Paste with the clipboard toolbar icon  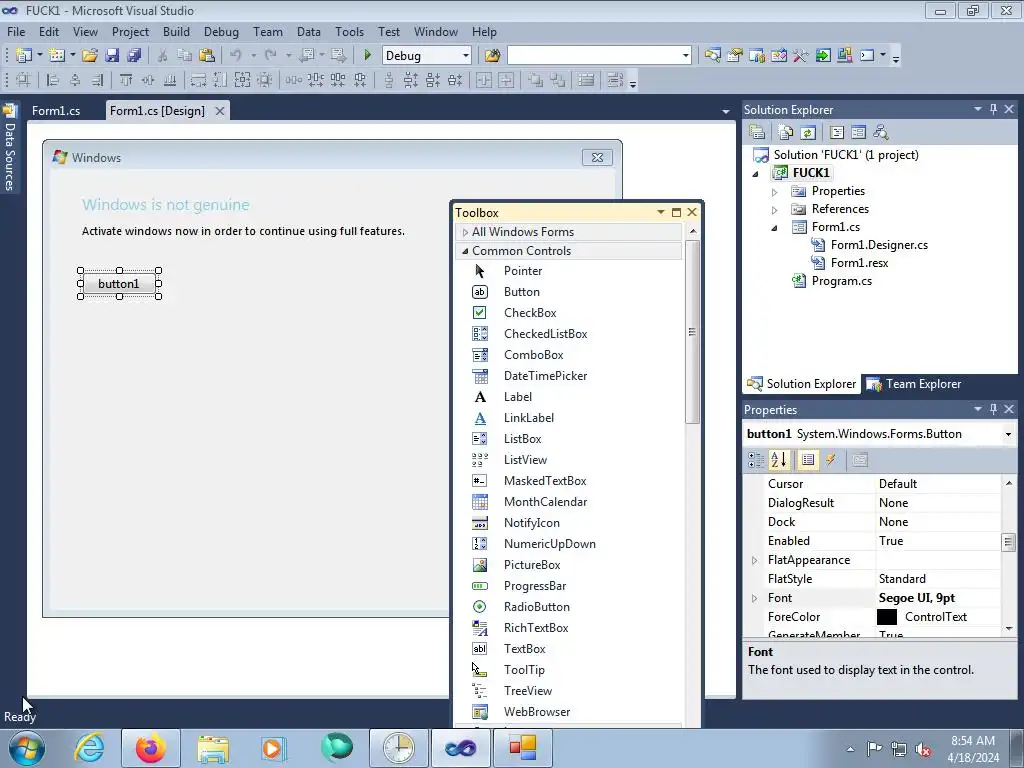pos(207,56)
